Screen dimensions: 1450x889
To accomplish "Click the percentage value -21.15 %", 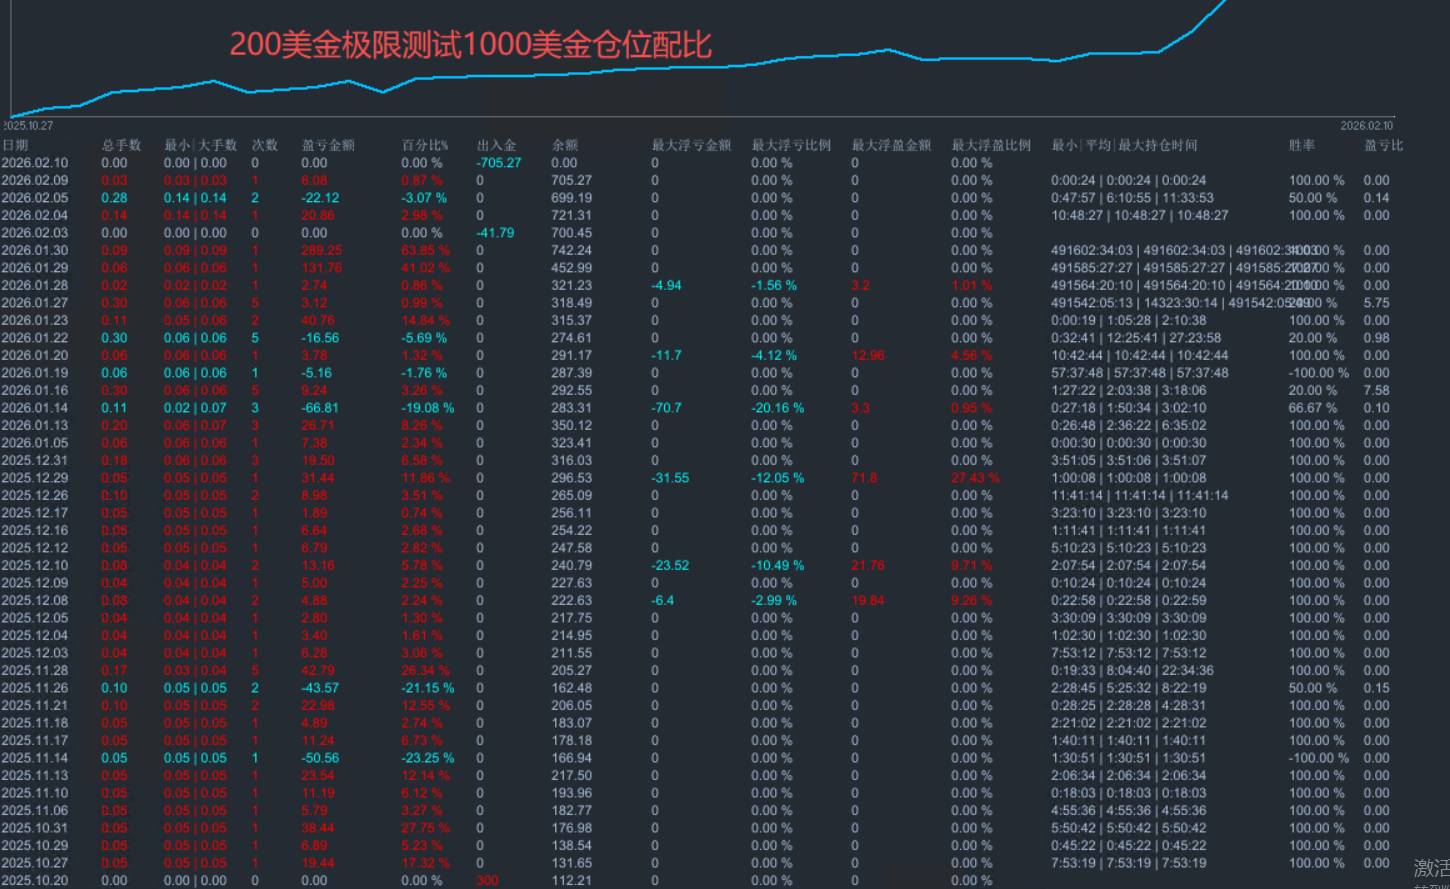I will [x=427, y=688].
